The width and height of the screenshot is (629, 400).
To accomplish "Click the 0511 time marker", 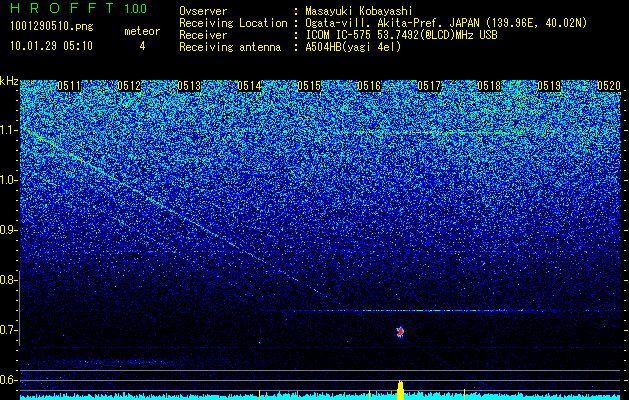I will click(69, 86).
